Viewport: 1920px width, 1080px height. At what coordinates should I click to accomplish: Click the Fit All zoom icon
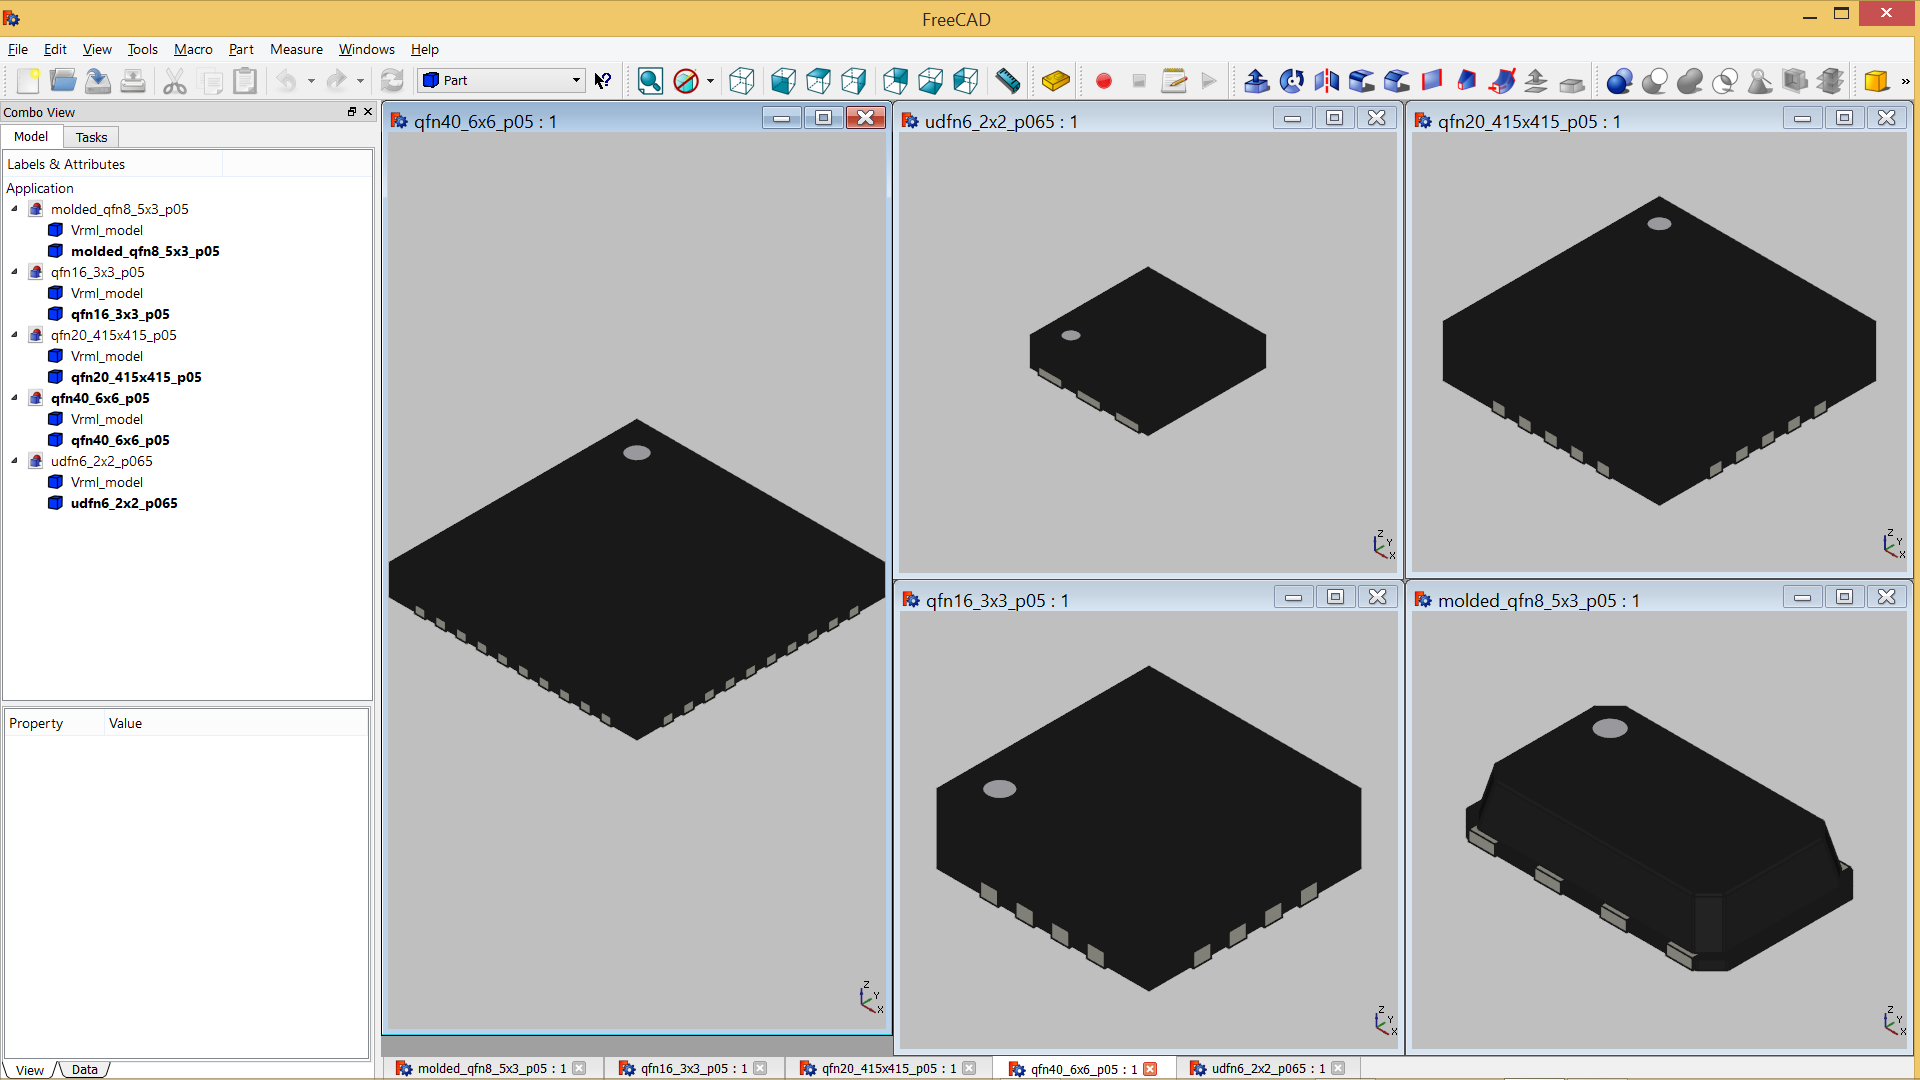click(650, 81)
